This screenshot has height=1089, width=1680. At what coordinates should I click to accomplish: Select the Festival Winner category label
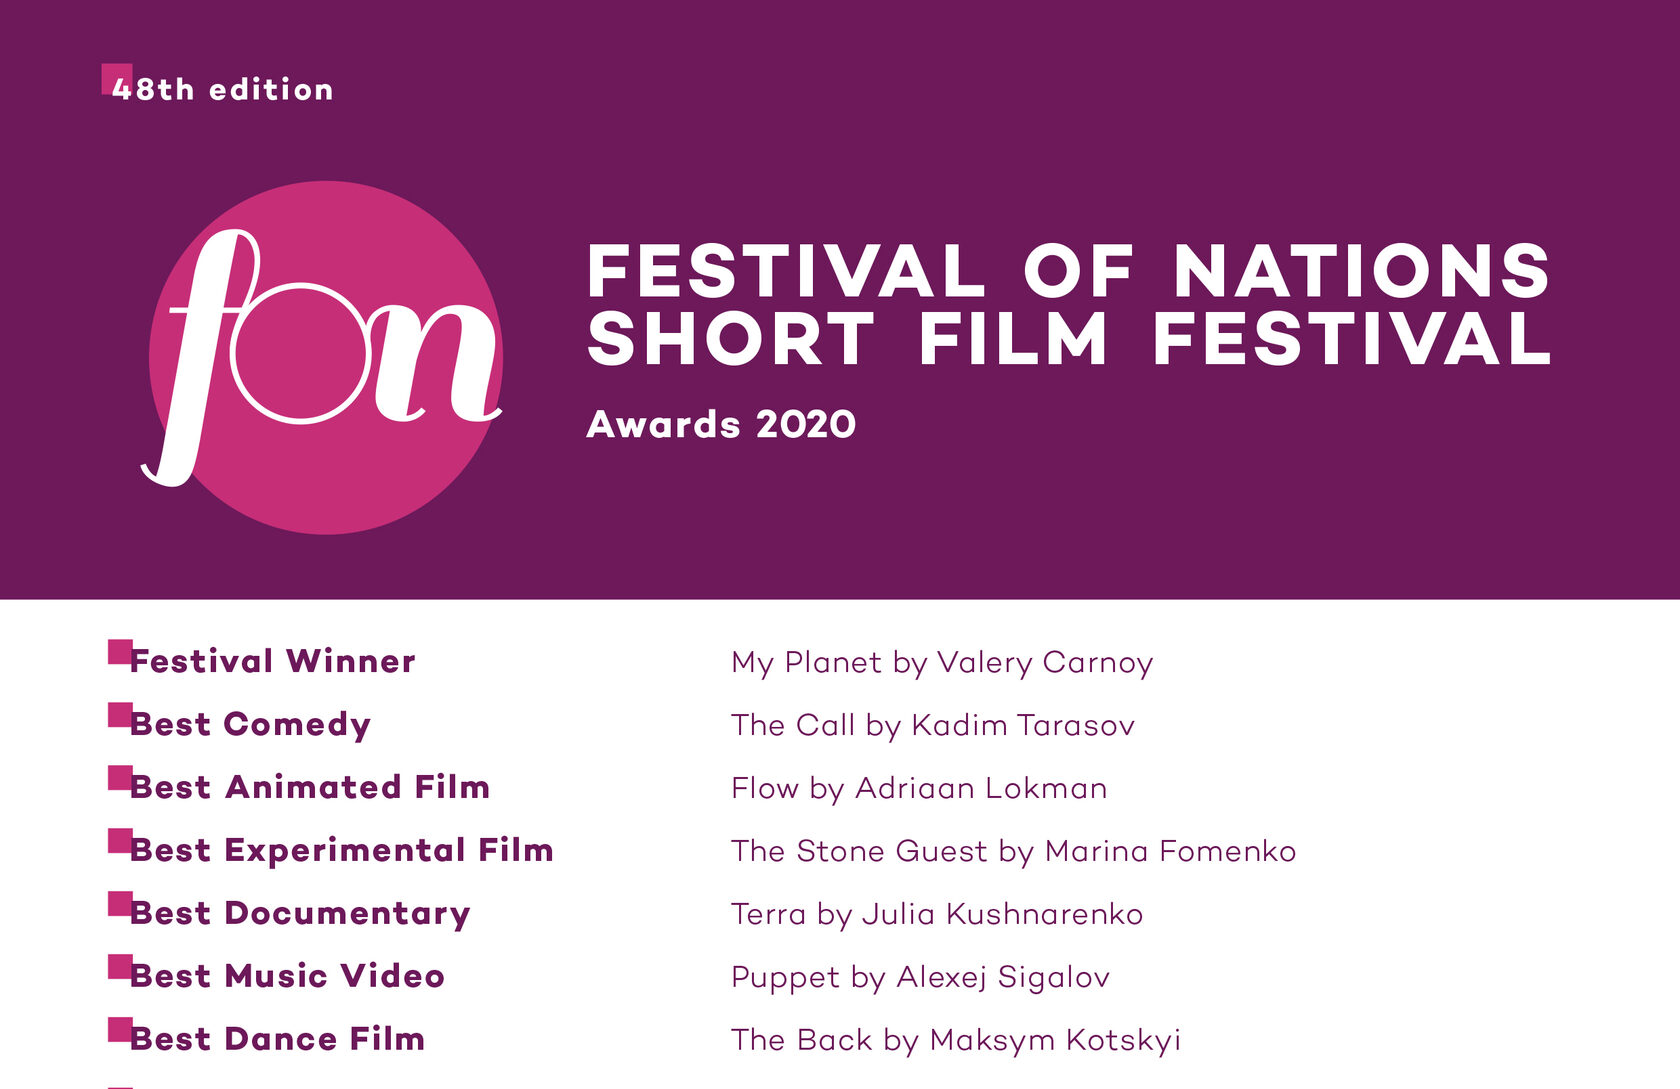[272, 661]
